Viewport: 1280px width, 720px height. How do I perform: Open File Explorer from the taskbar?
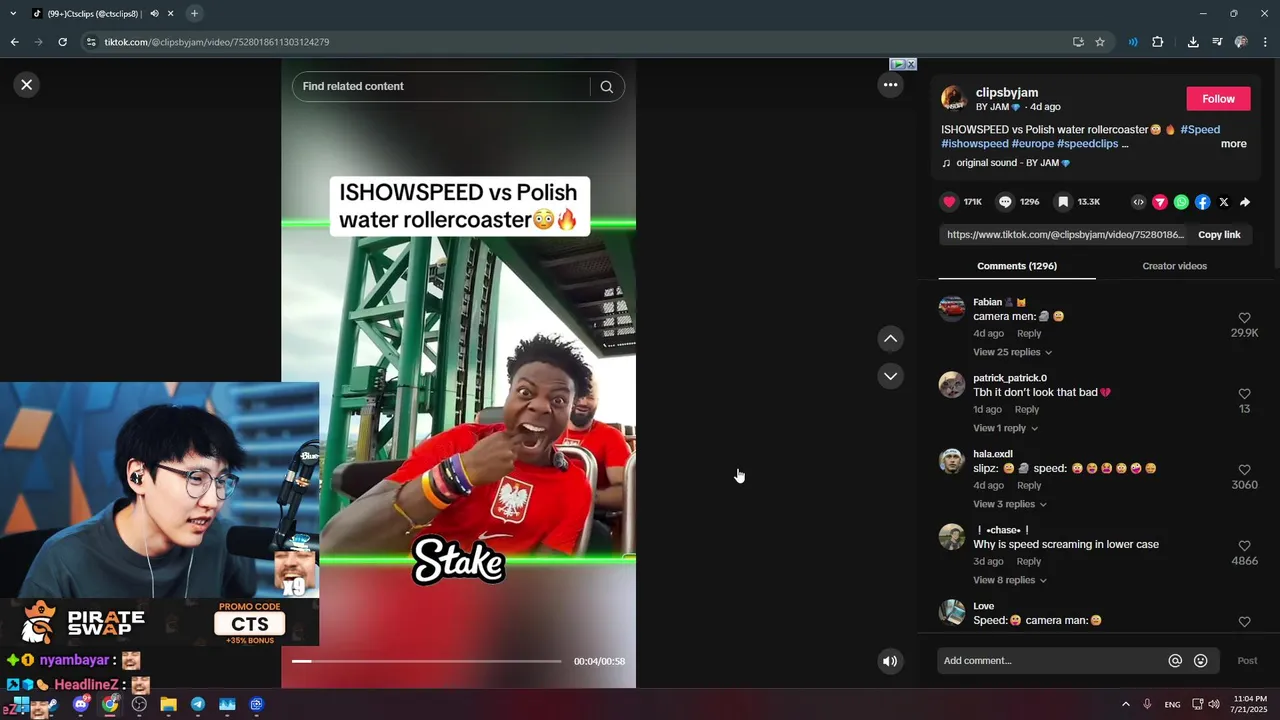click(x=168, y=704)
